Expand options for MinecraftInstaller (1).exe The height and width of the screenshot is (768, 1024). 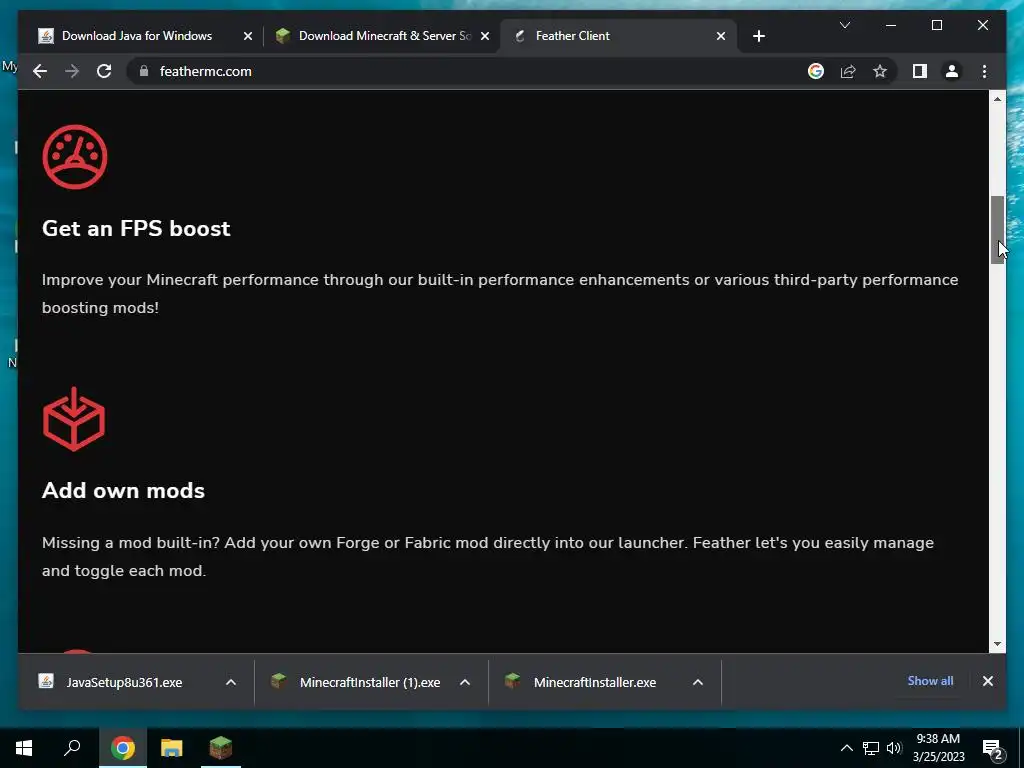[464, 682]
